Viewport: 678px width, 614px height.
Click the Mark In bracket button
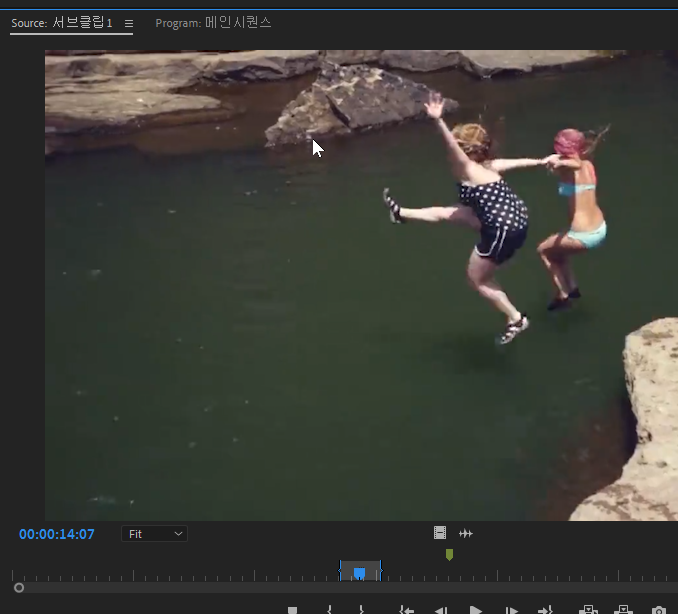328,610
